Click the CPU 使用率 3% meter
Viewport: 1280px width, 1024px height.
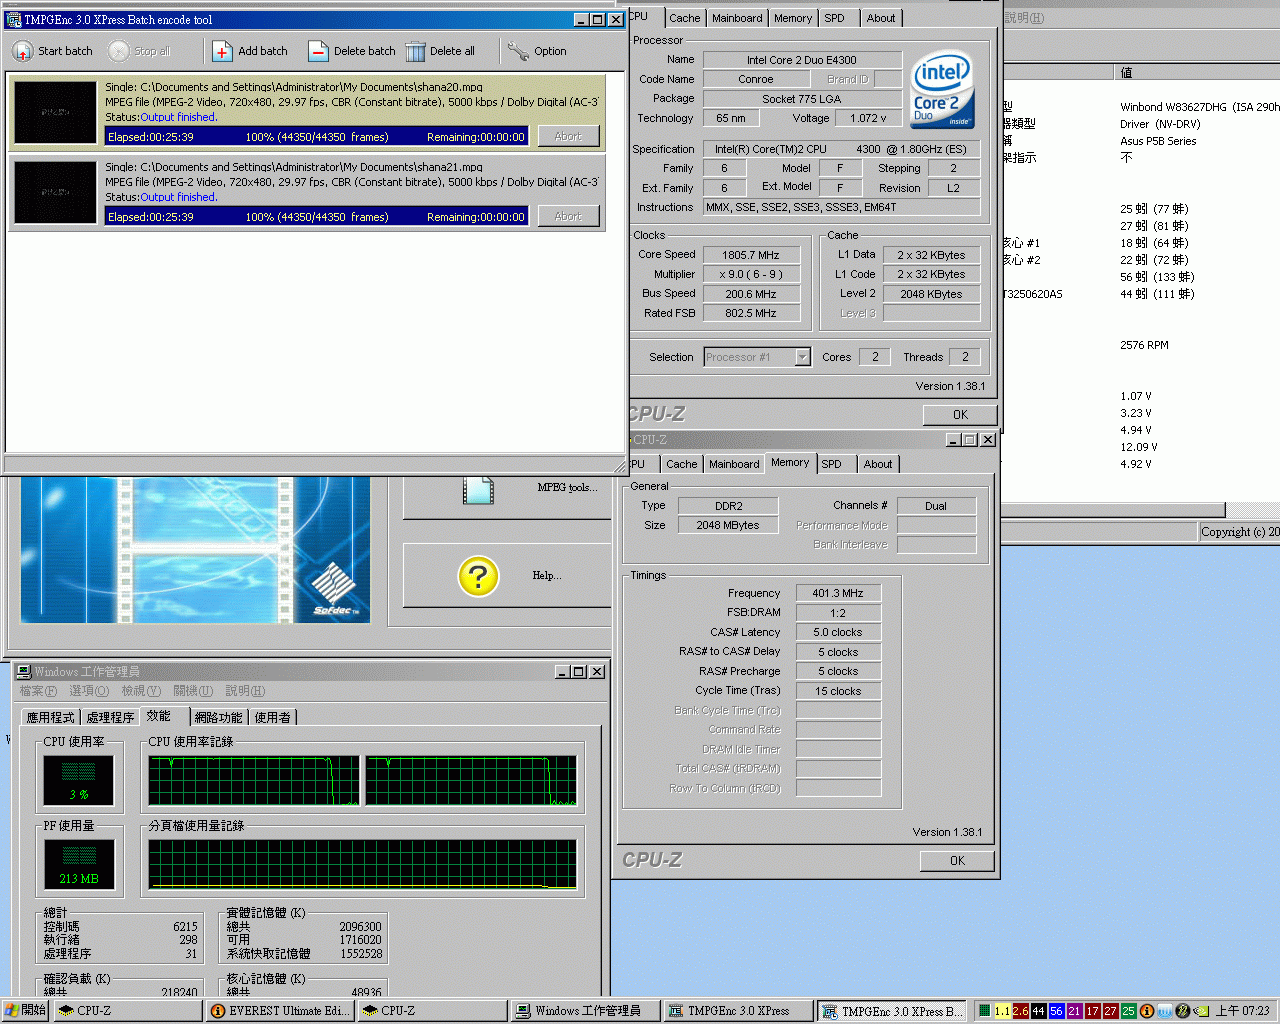click(x=79, y=780)
